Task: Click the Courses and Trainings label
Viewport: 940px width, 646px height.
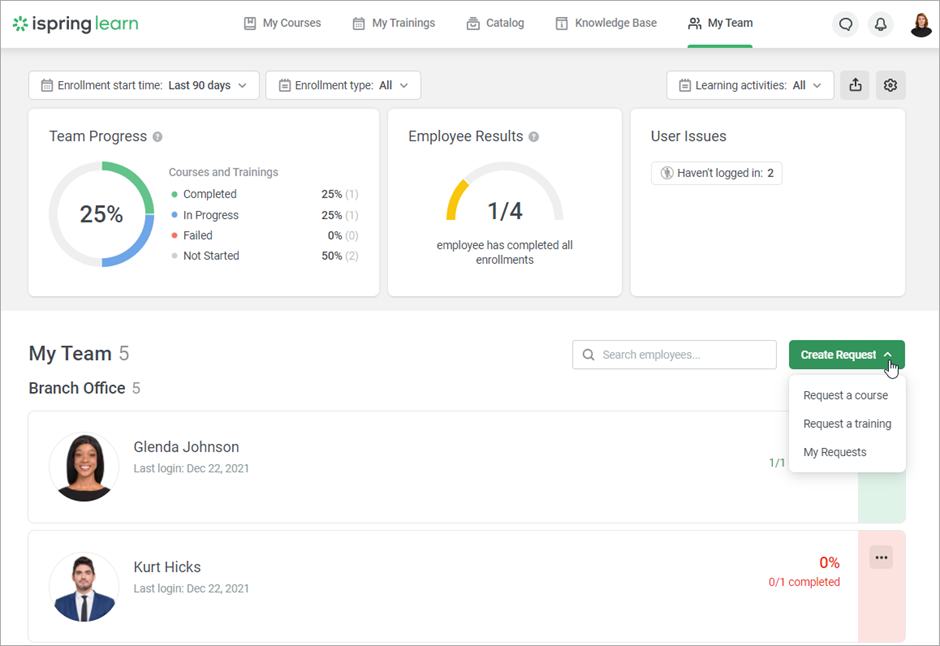Action: pyautogui.click(x=224, y=173)
